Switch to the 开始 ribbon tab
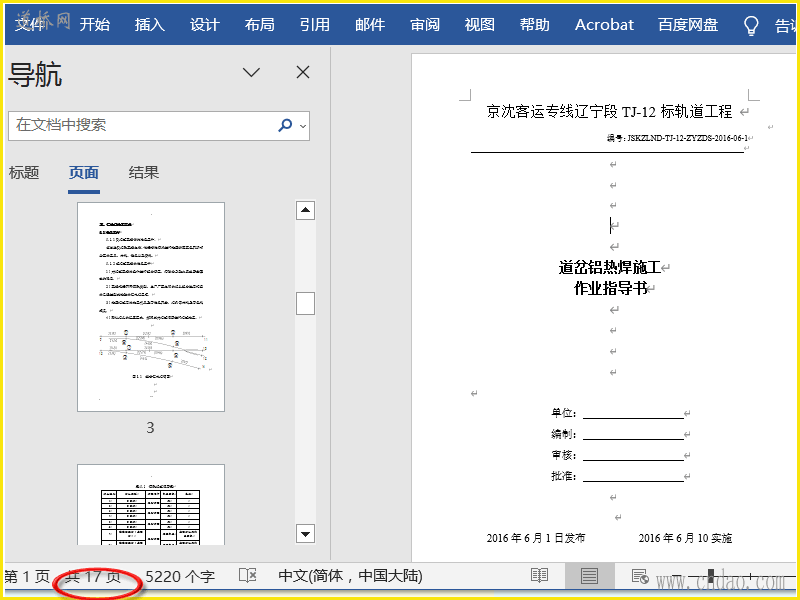The height and width of the screenshot is (600, 800). click(95, 24)
